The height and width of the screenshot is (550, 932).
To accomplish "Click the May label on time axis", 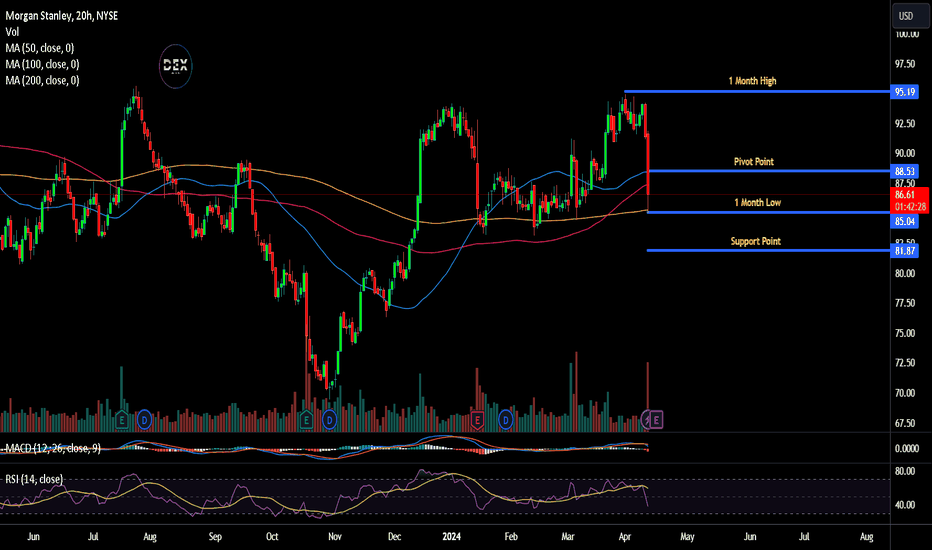I will click(x=687, y=536).
